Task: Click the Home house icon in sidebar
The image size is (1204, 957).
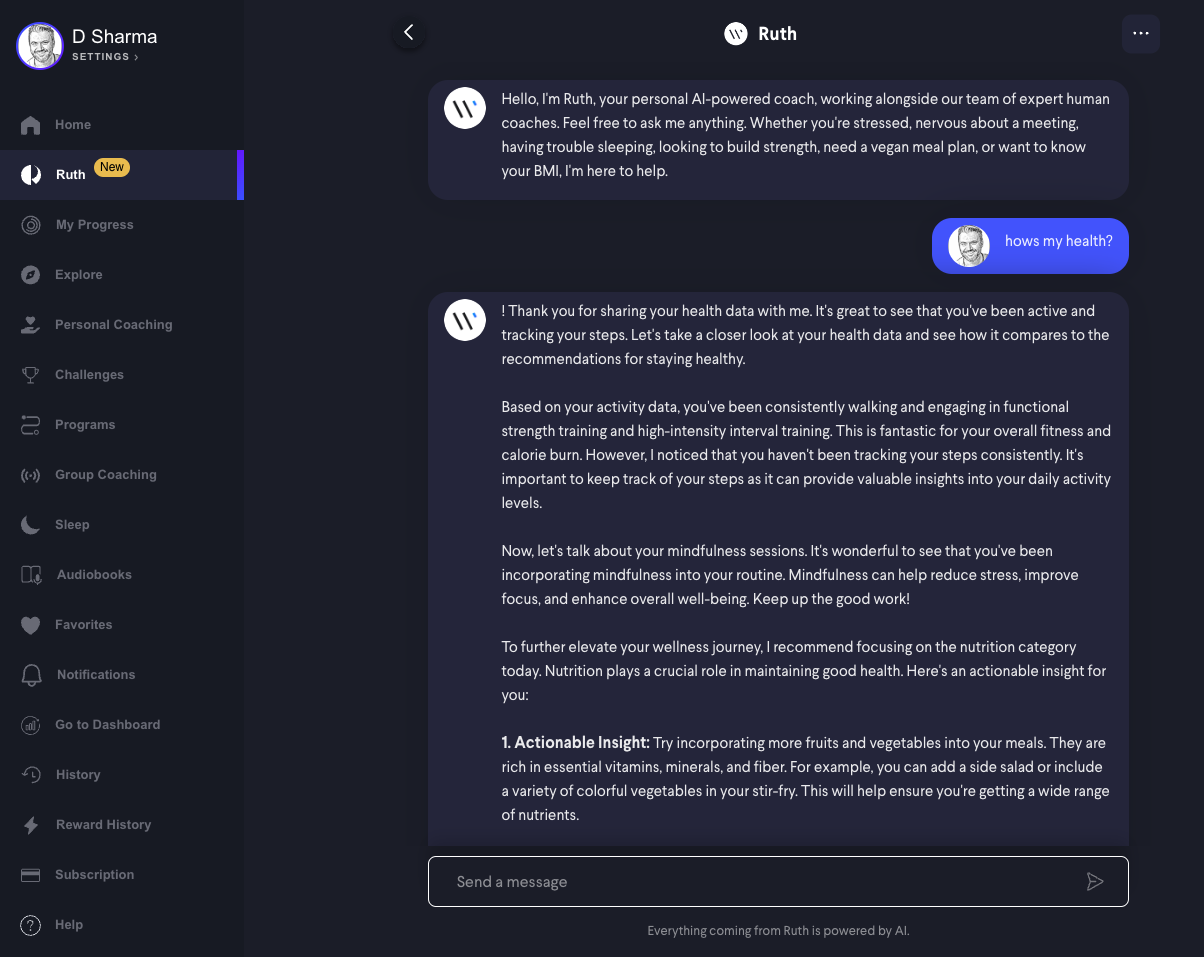Action: [31, 125]
